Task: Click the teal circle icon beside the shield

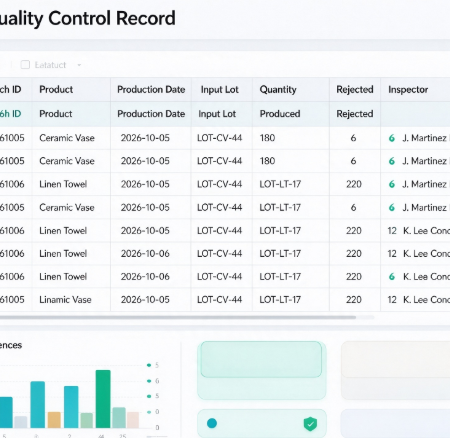Action: (212, 423)
